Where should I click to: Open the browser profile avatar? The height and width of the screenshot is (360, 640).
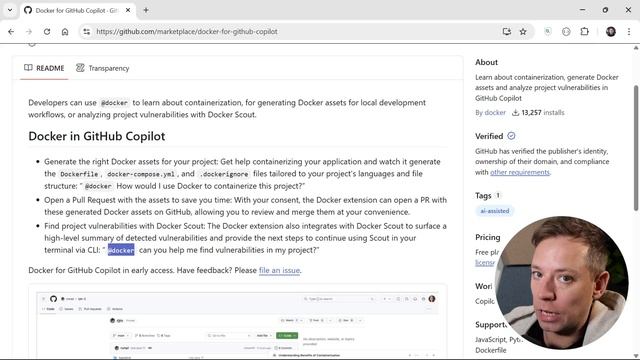click(x=611, y=31)
